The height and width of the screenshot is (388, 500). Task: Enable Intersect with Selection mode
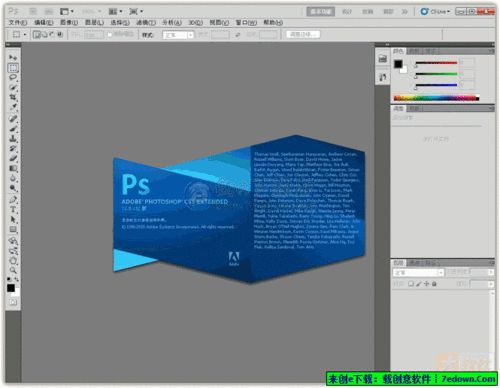coord(60,34)
